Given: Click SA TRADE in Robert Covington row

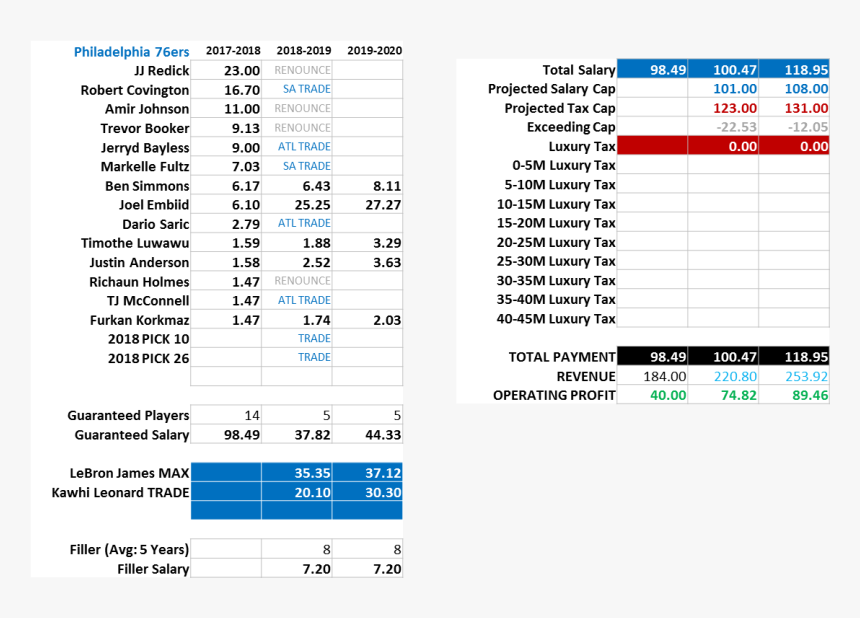Looking at the screenshot, I should [307, 89].
